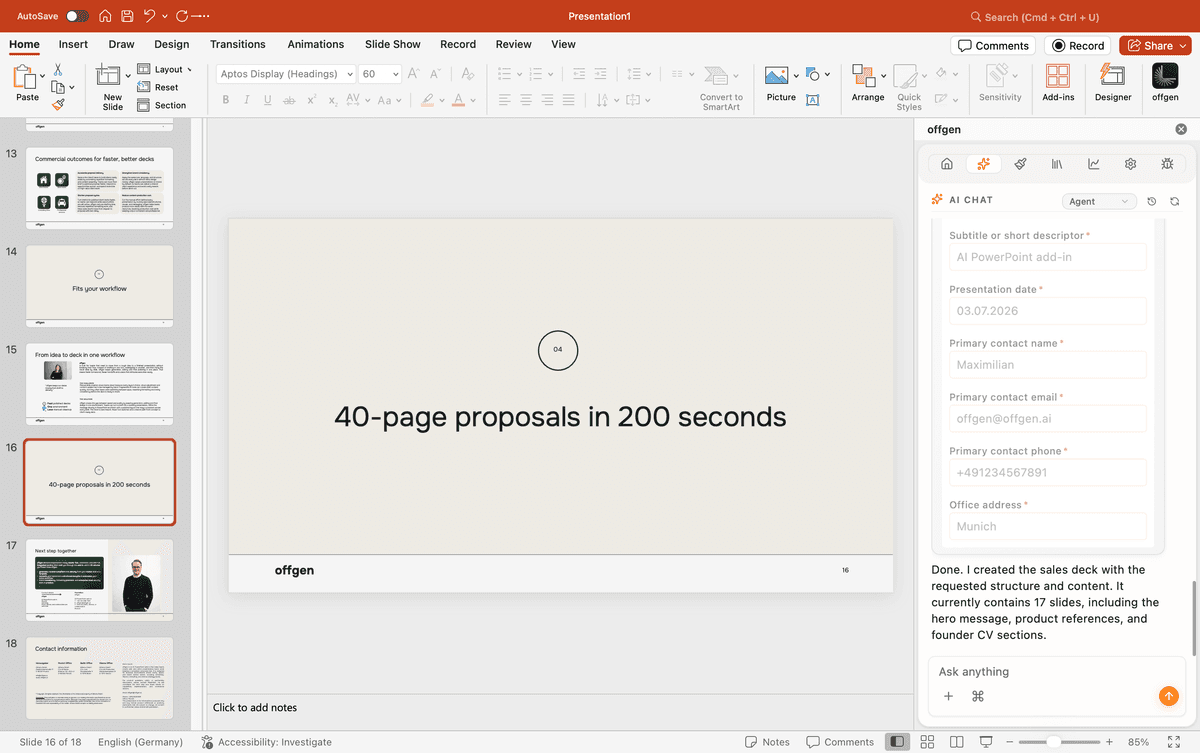
Task: Open AI chat history icon
Action: point(1152,201)
